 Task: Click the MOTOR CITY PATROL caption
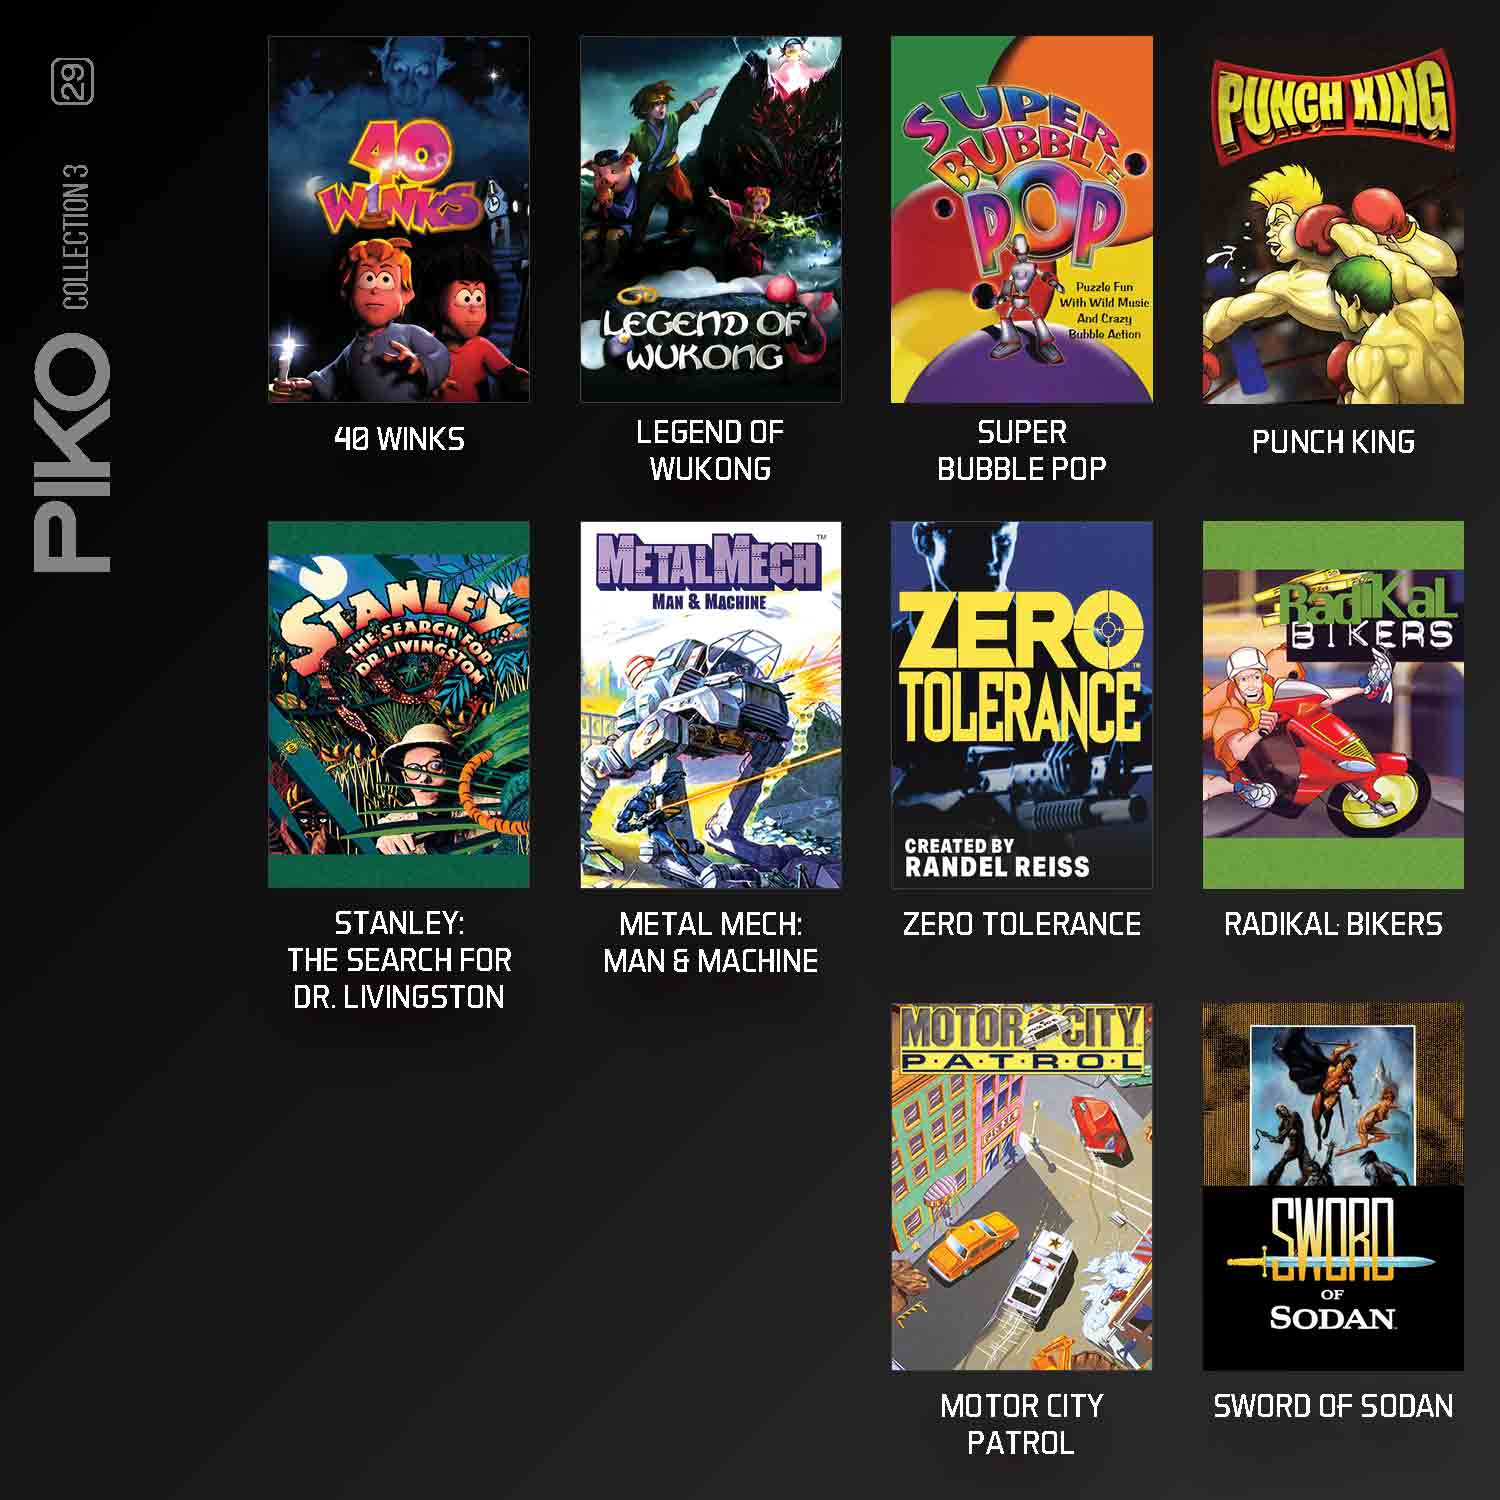click(1022, 1424)
